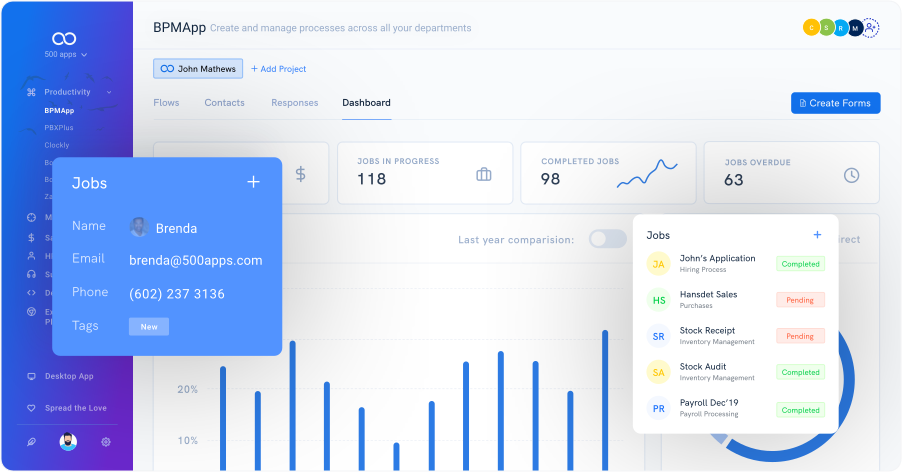Image resolution: width=902 pixels, height=472 pixels.
Task: Click the headphones icon in sidebar
Action: coord(32,274)
